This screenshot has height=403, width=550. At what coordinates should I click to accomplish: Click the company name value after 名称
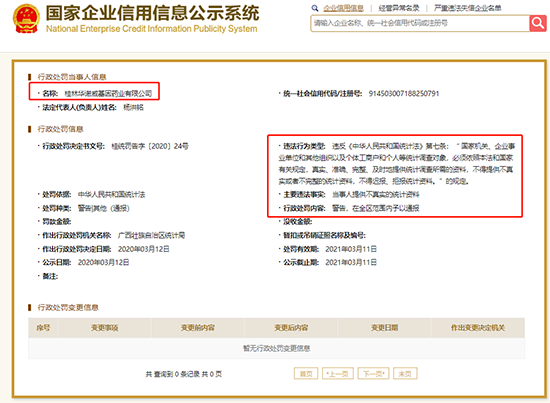[x=108, y=93]
